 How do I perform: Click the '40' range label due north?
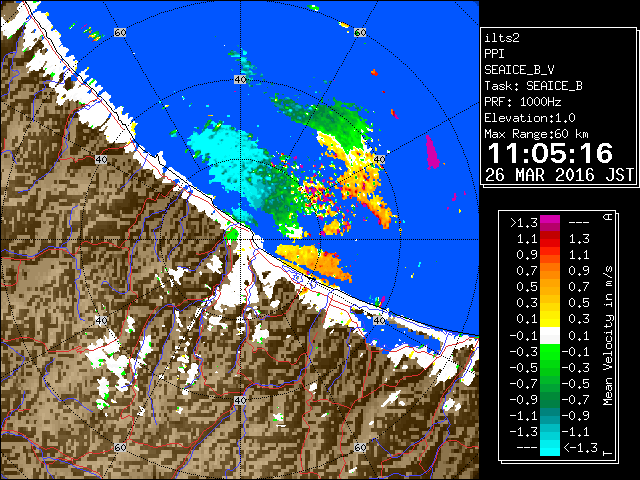point(240,79)
